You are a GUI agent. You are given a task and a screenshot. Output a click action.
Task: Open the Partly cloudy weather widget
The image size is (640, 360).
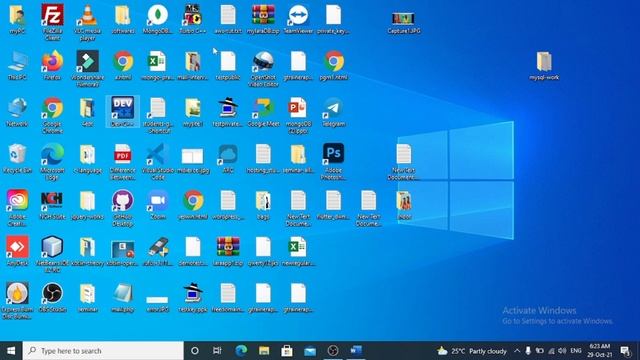tap(472, 351)
